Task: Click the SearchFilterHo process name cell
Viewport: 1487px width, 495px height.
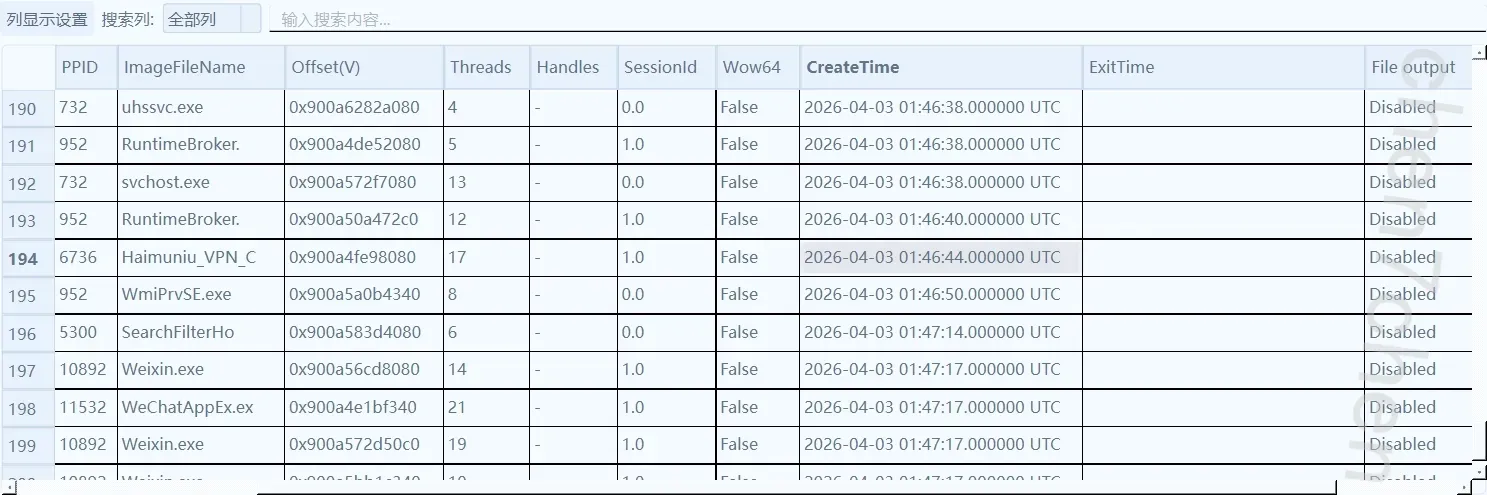Action: pos(178,332)
